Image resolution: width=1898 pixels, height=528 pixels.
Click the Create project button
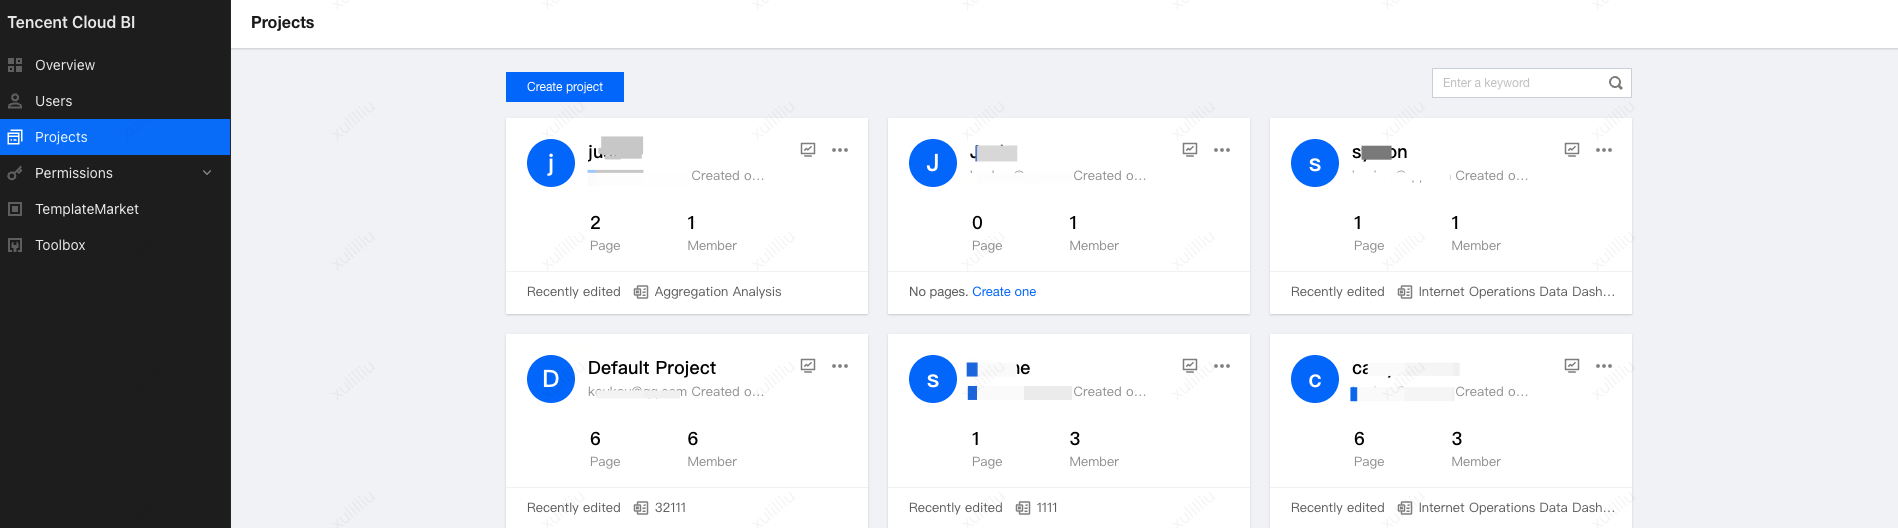click(565, 87)
